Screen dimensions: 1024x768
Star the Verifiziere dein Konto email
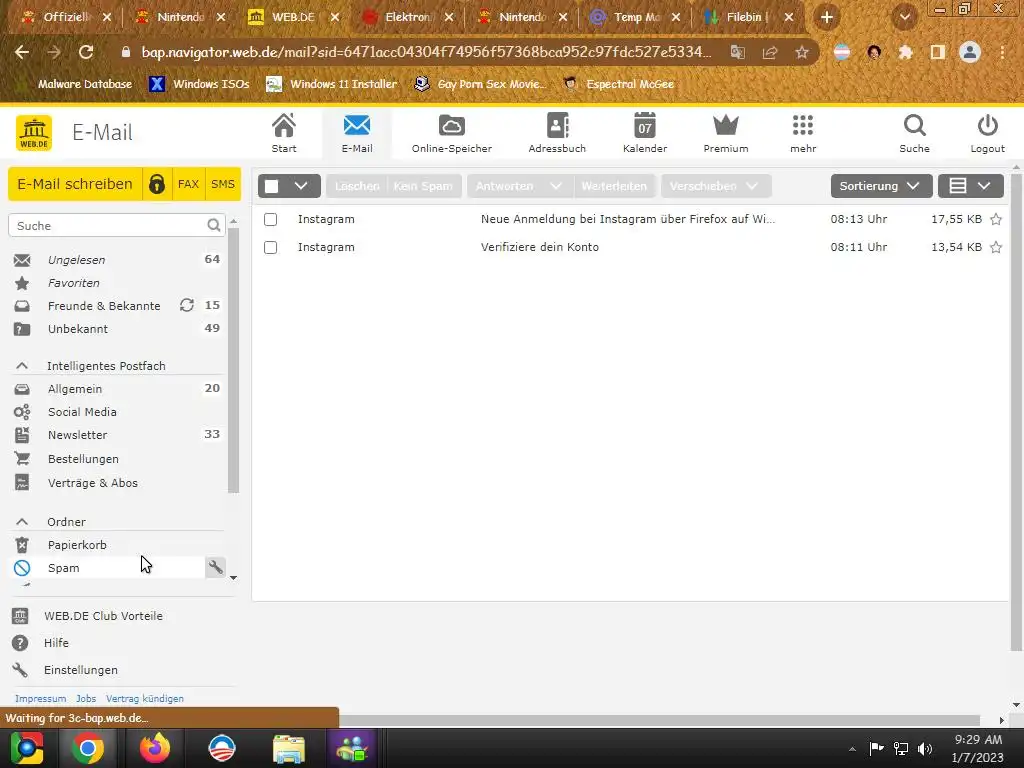click(x=995, y=247)
